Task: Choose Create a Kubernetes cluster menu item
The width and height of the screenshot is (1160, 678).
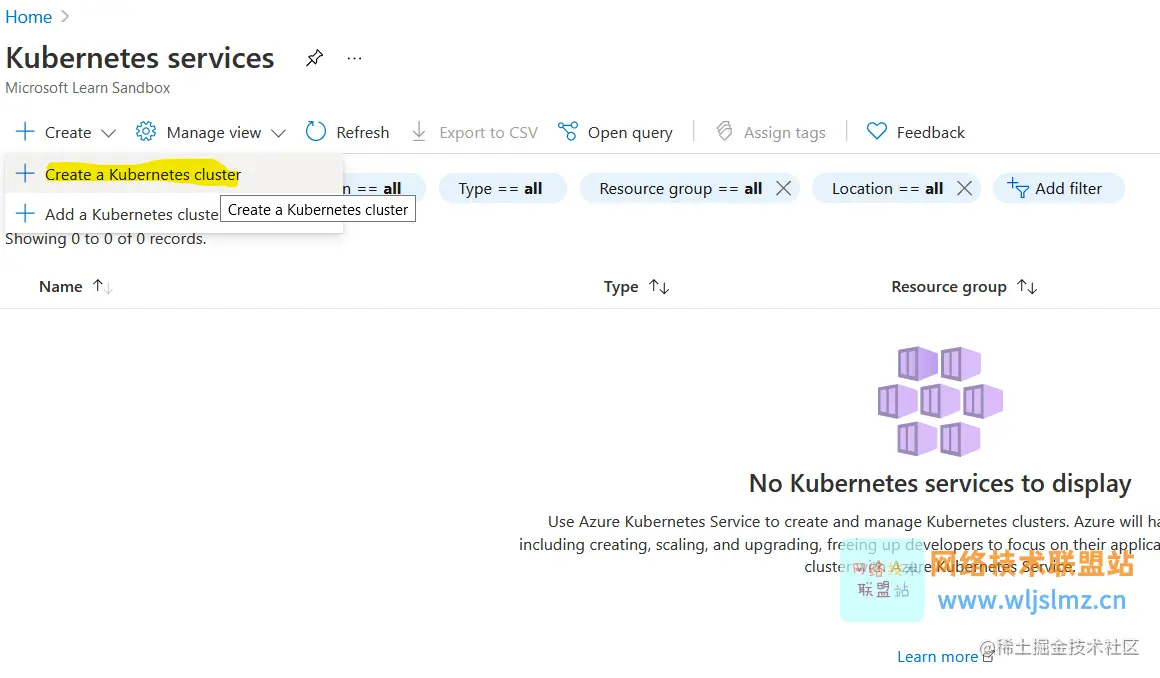Action: pyautogui.click(x=174, y=174)
